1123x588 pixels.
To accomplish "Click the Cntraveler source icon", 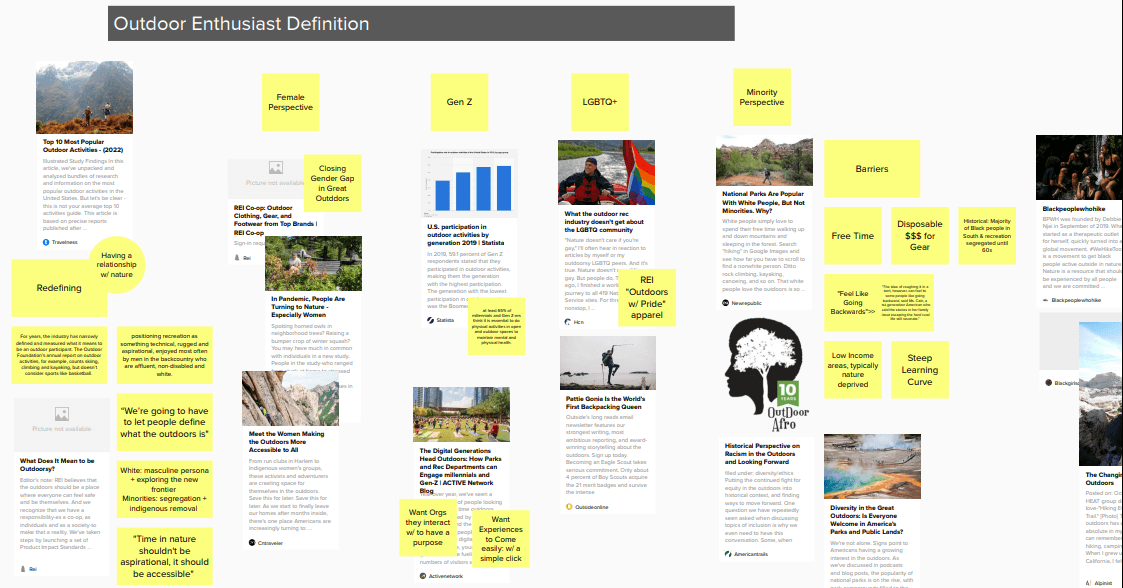I will pos(252,543).
